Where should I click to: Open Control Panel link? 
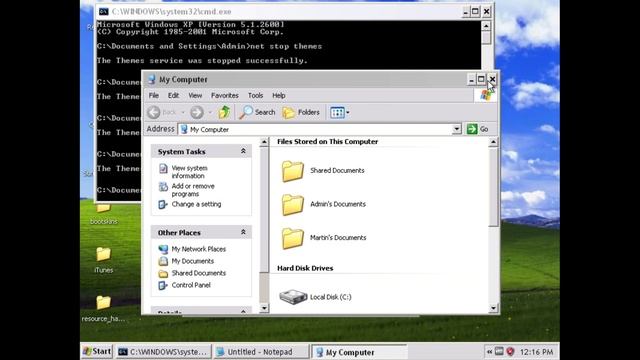tap(191, 285)
